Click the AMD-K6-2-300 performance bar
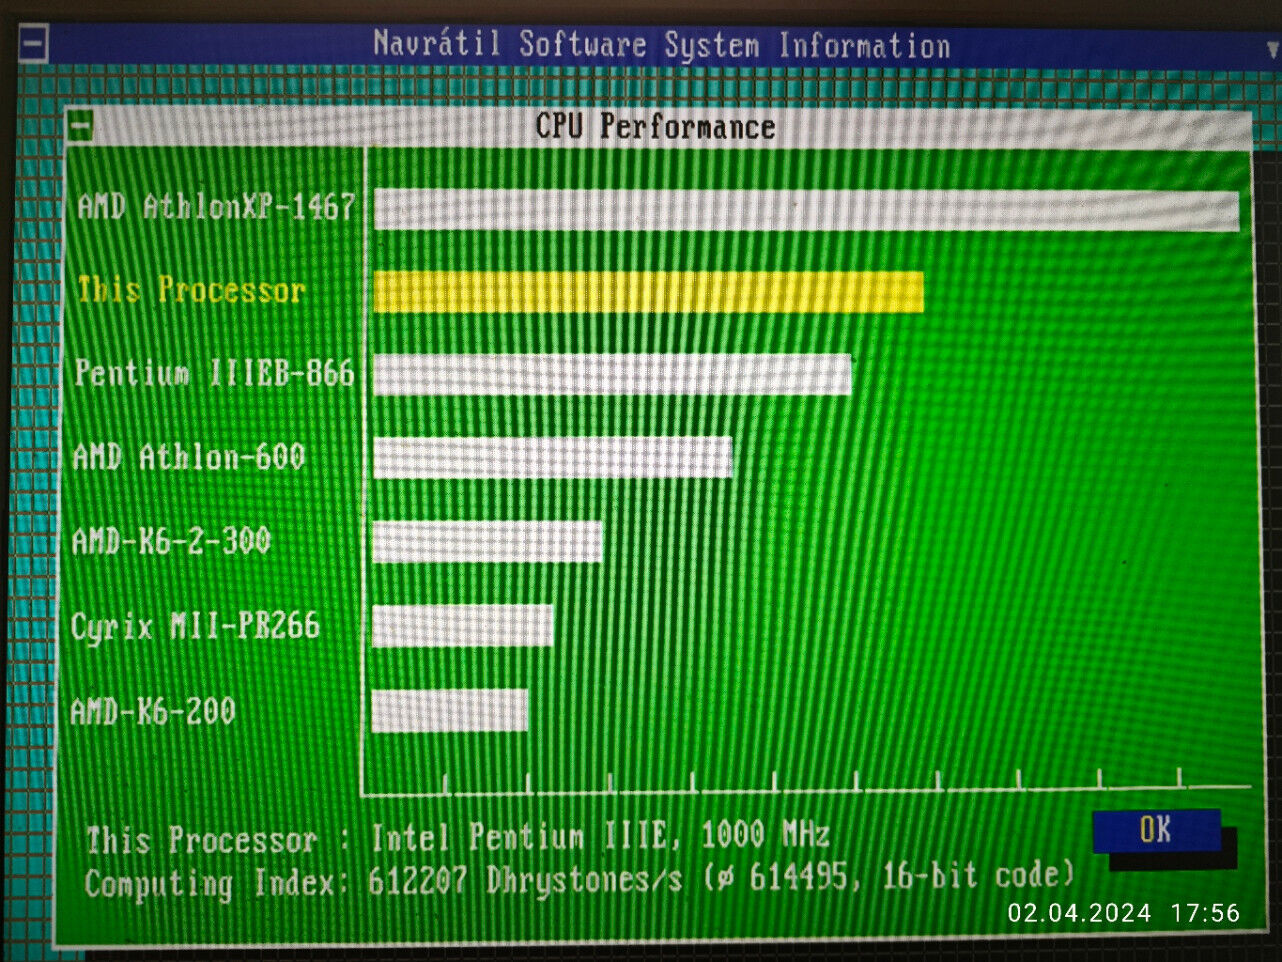Screen dimensions: 1282x962 pos(487,541)
